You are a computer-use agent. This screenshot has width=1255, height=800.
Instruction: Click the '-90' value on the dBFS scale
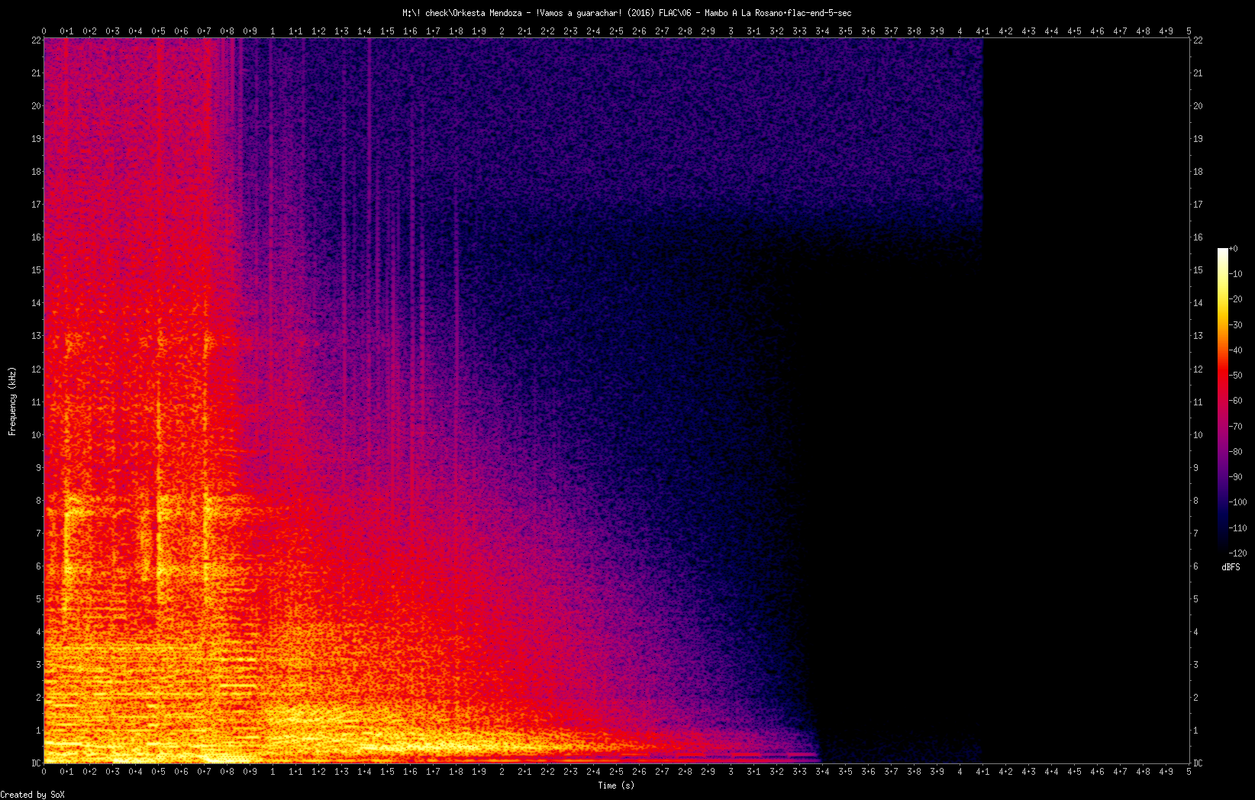tap(1235, 477)
